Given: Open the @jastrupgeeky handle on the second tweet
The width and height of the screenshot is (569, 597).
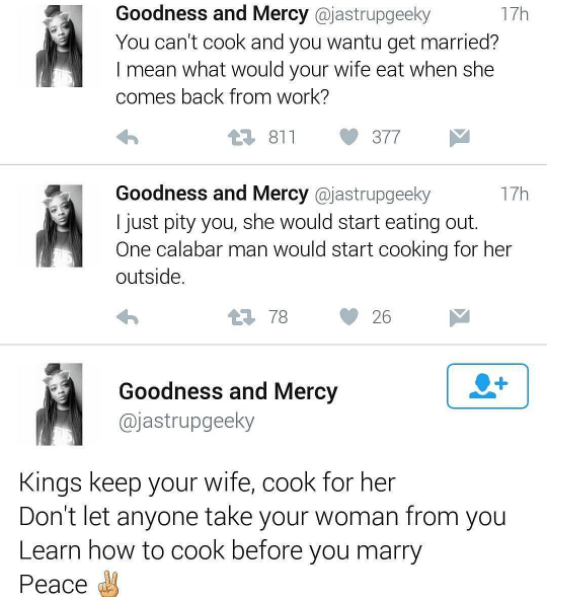Looking at the screenshot, I should [x=372, y=195].
